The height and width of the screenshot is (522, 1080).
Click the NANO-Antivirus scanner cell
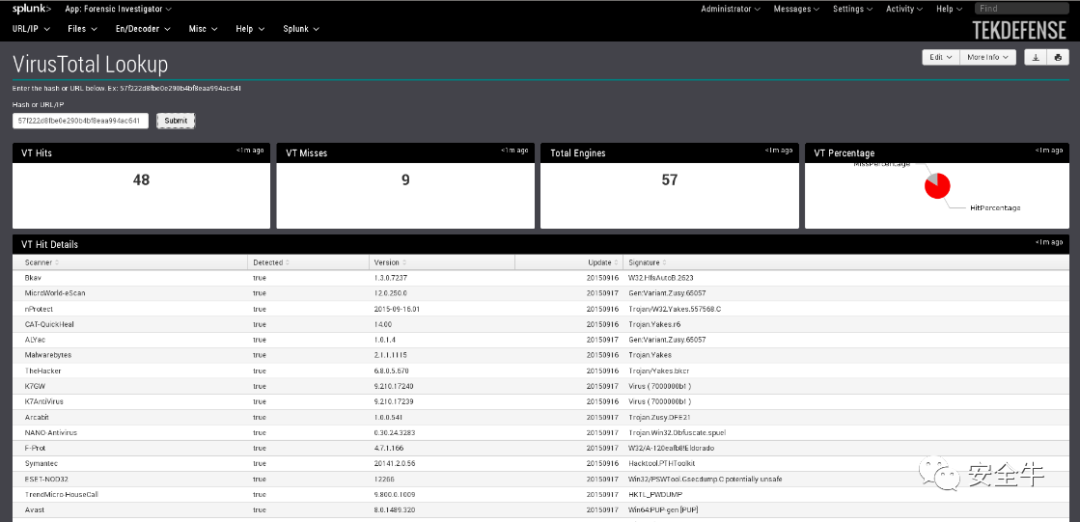click(51, 432)
